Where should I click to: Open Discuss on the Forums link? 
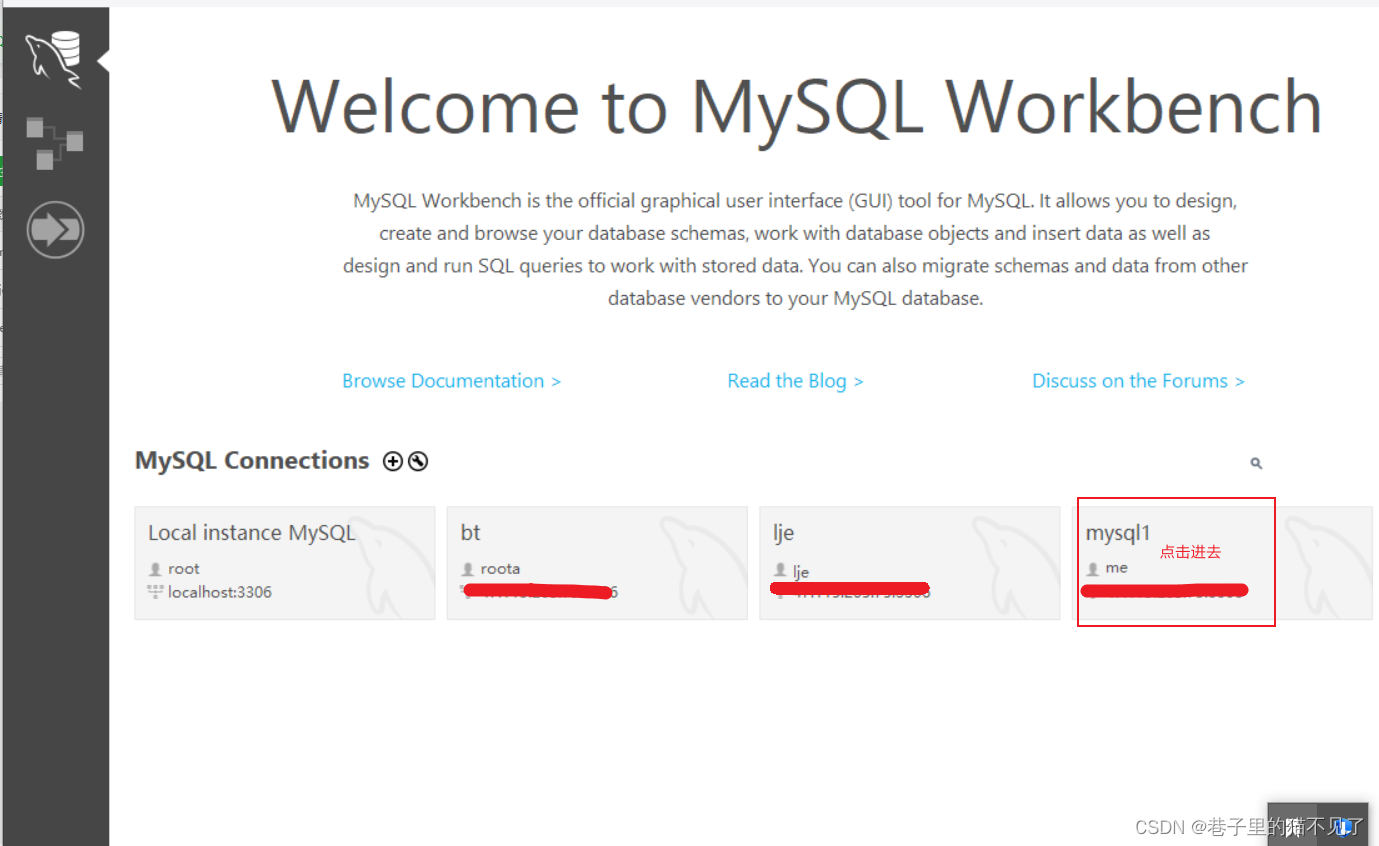(1138, 381)
